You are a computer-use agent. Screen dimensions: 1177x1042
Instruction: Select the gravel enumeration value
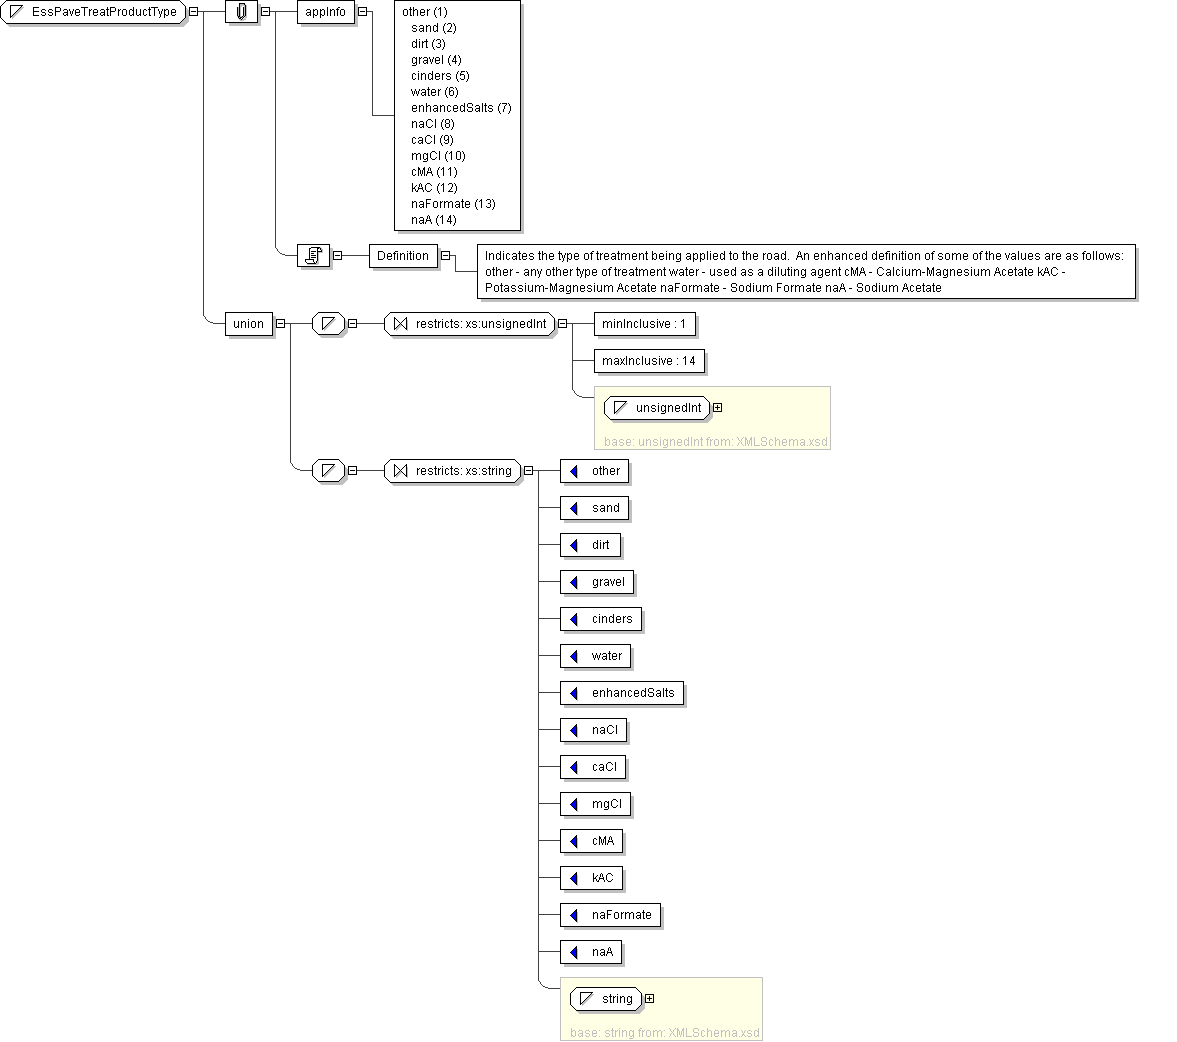coord(607,582)
